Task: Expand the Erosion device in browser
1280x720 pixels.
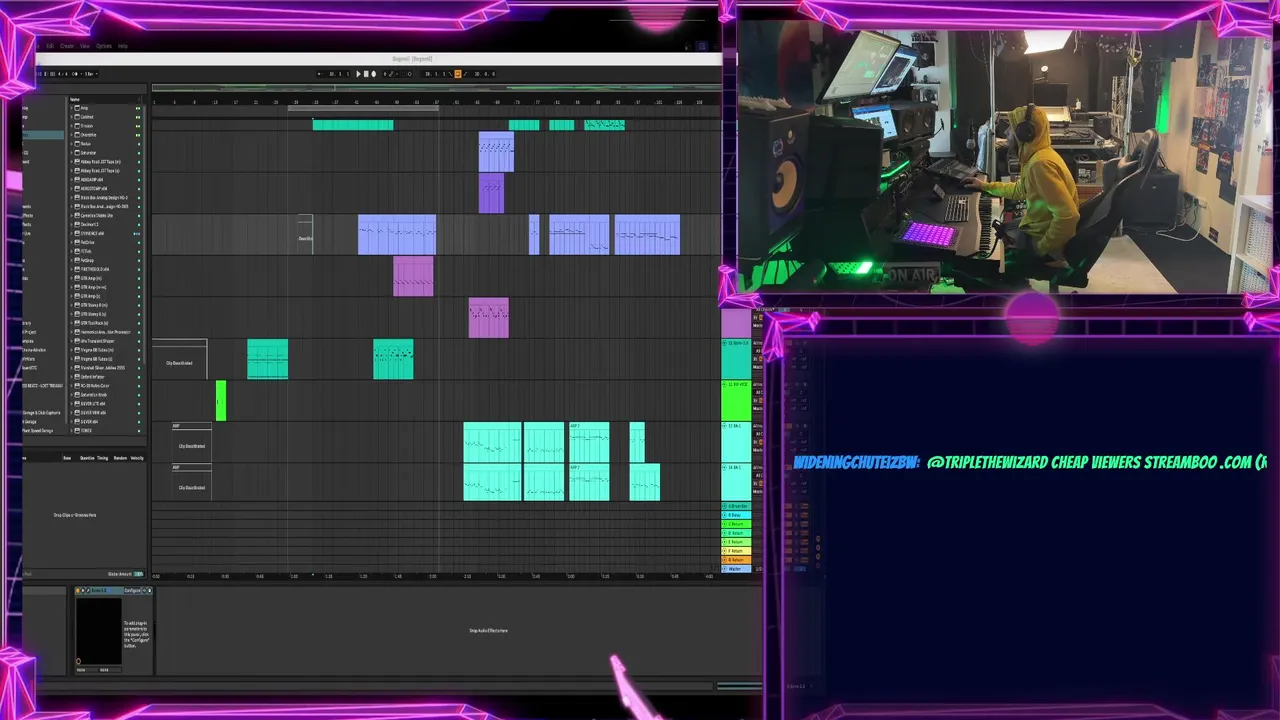Action: (72, 126)
